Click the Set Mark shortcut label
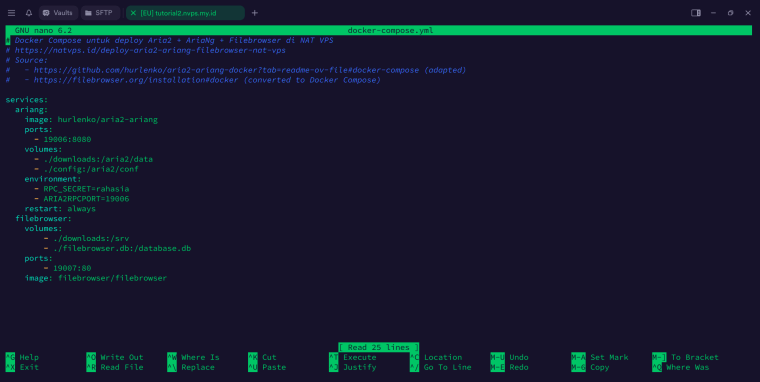This screenshot has height=382, width=760. (609, 357)
